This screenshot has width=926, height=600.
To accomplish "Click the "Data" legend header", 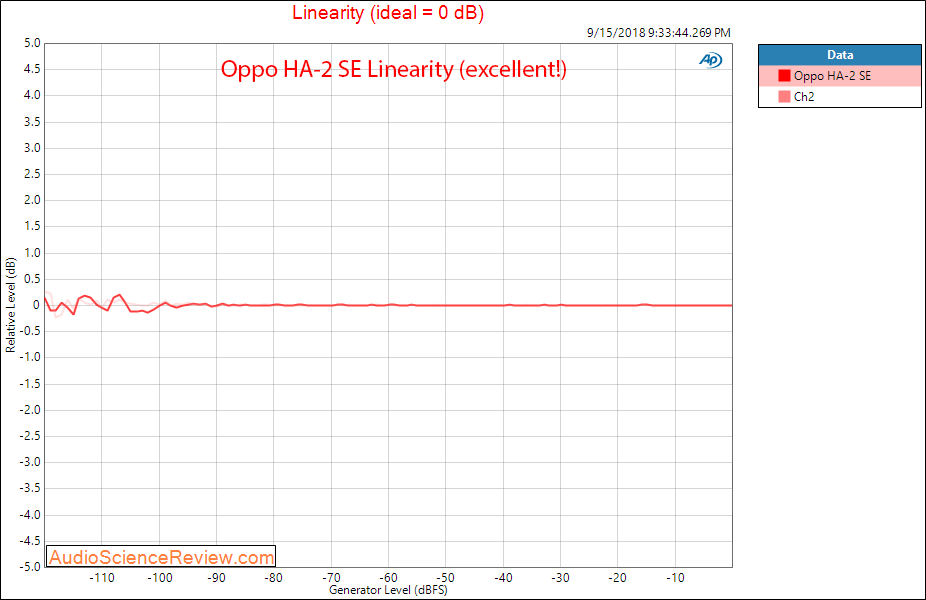I will [x=840, y=55].
